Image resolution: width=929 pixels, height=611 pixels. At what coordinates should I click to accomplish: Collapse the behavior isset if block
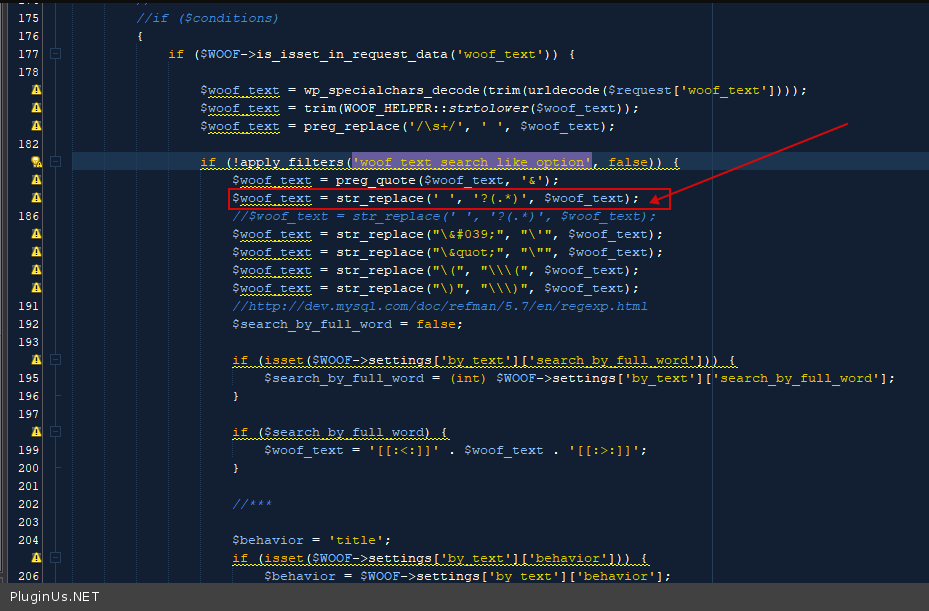(56, 558)
